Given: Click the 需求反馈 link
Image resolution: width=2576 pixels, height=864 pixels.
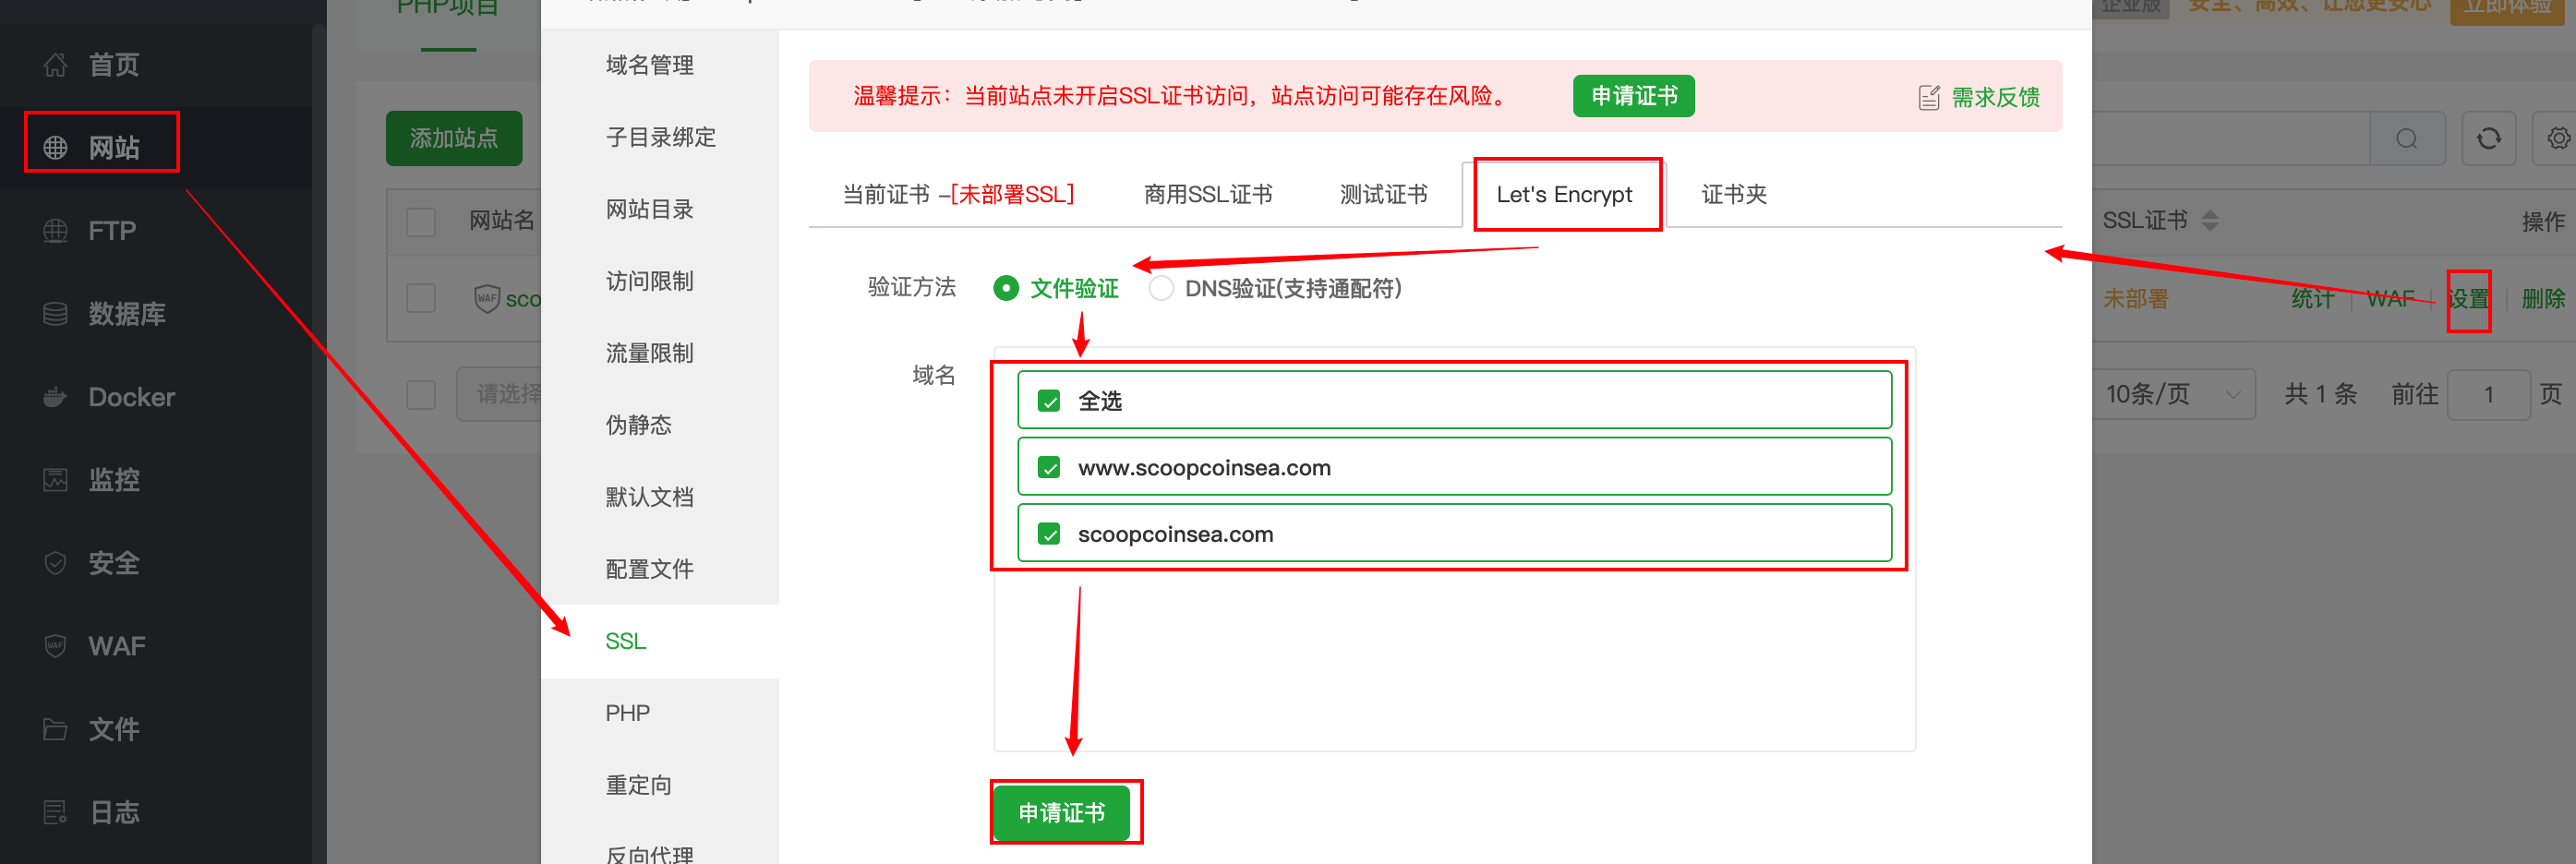Looking at the screenshot, I should coord(1995,97).
